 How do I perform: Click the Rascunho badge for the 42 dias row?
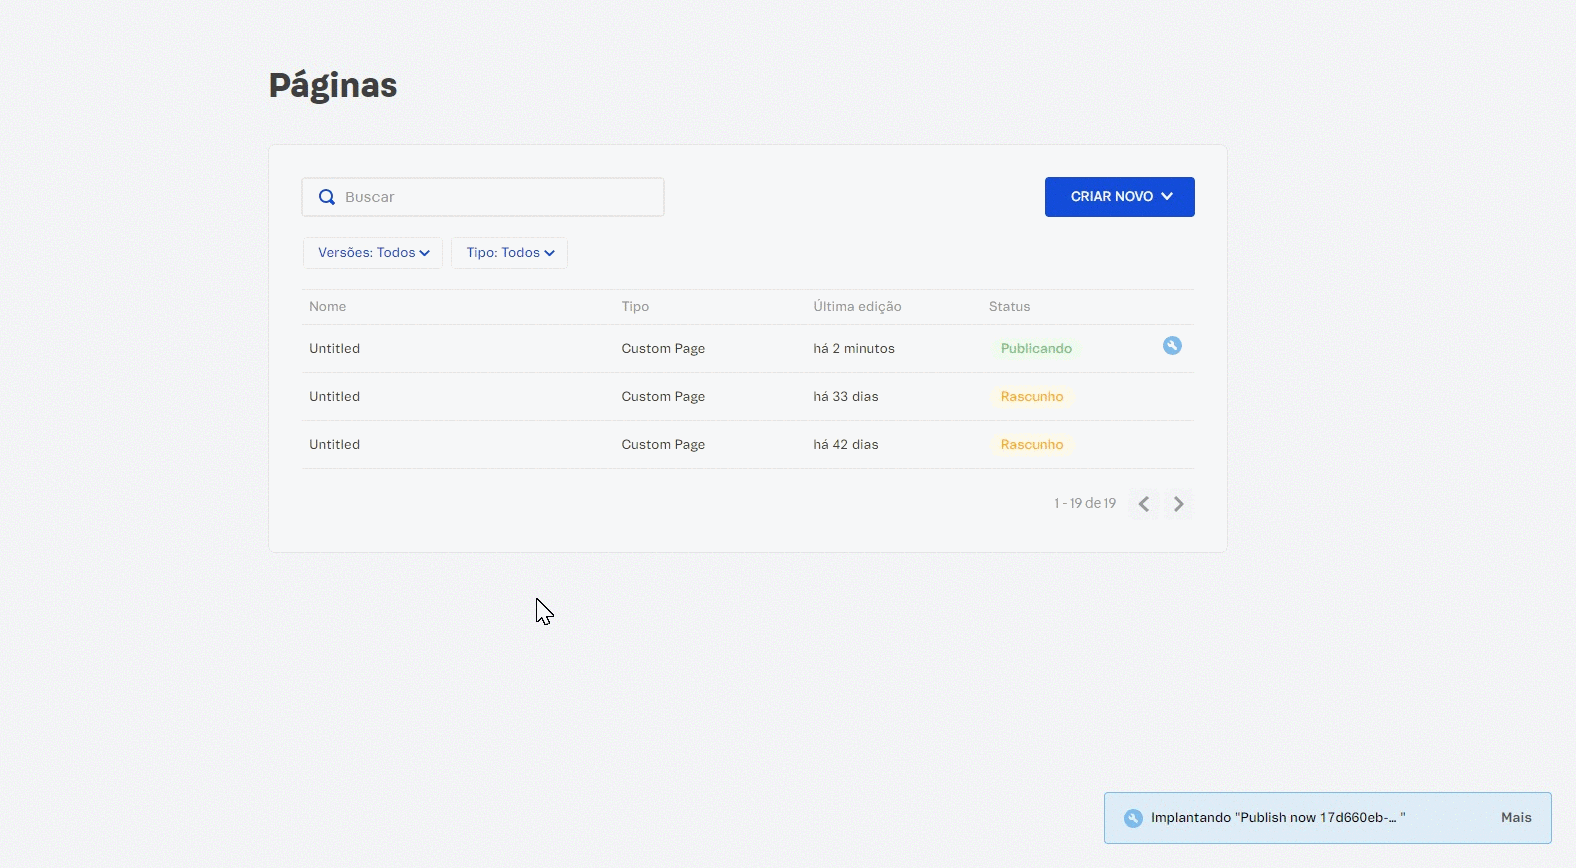[1032, 445]
